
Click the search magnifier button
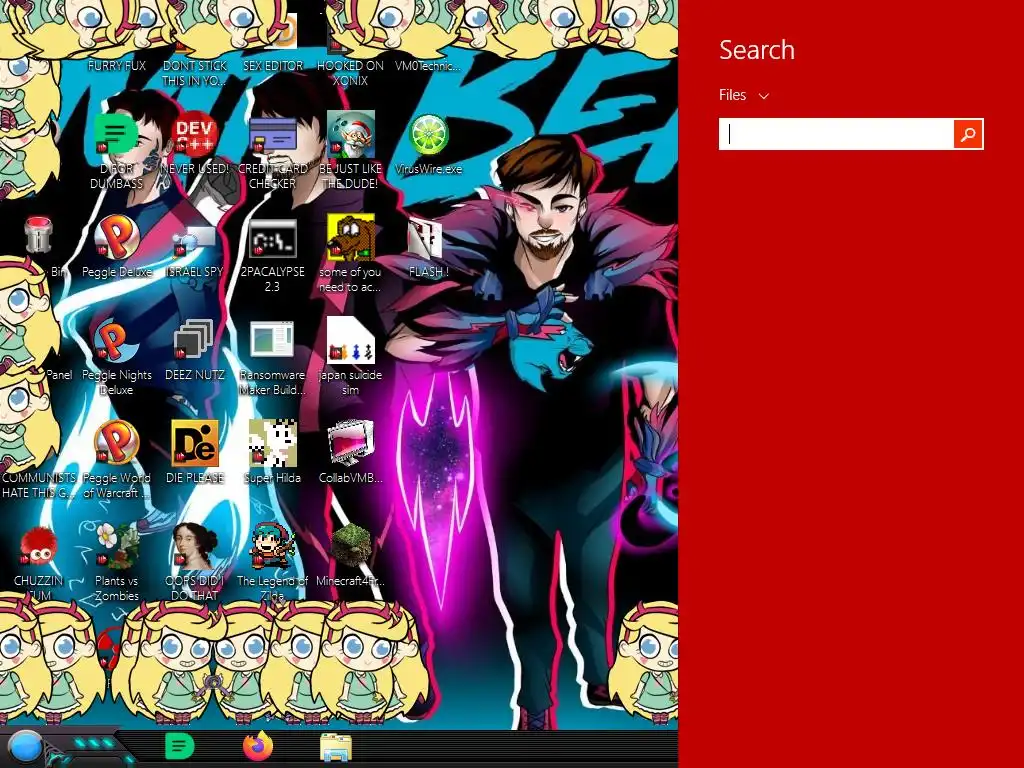click(x=968, y=135)
